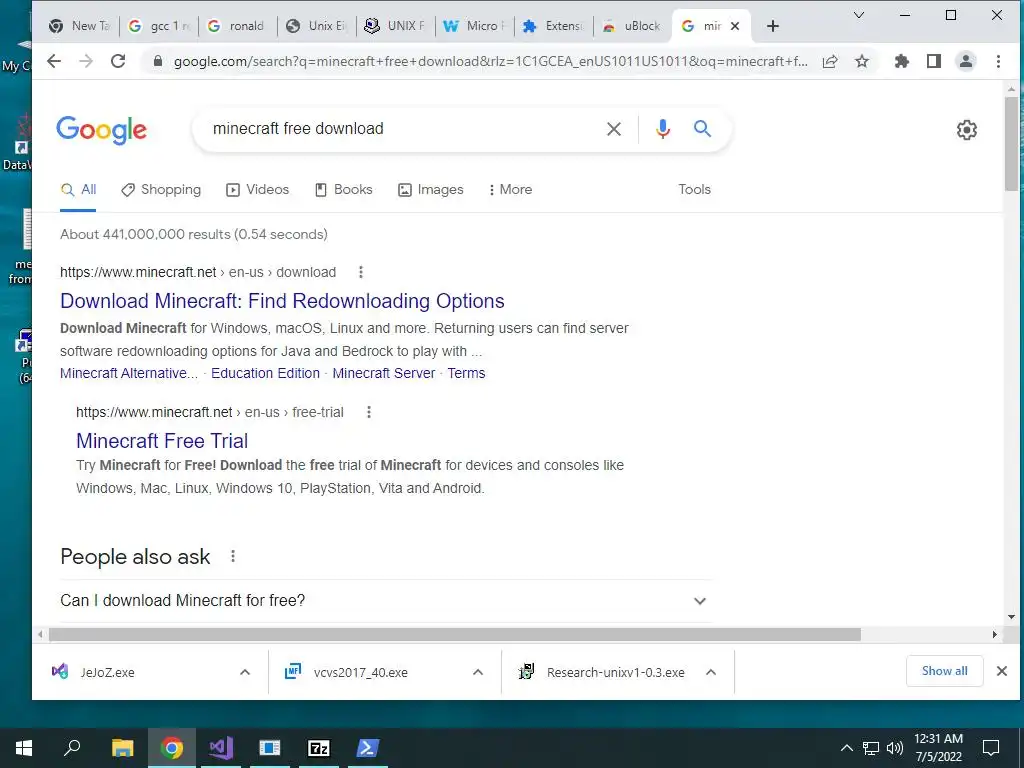Open the Chrome profile avatar
The height and width of the screenshot is (768, 1024).
point(966,61)
